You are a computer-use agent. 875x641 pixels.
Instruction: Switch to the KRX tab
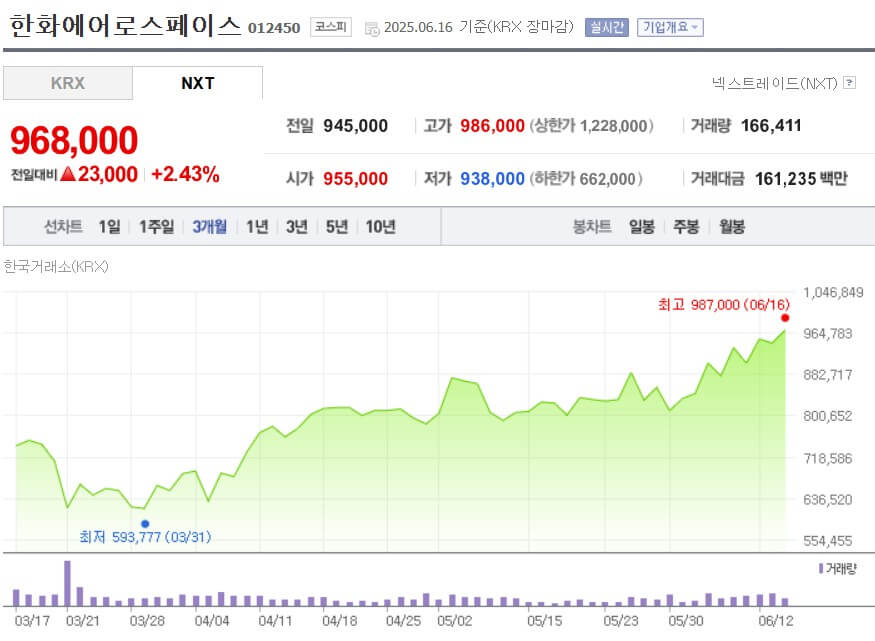tap(68, 83)
